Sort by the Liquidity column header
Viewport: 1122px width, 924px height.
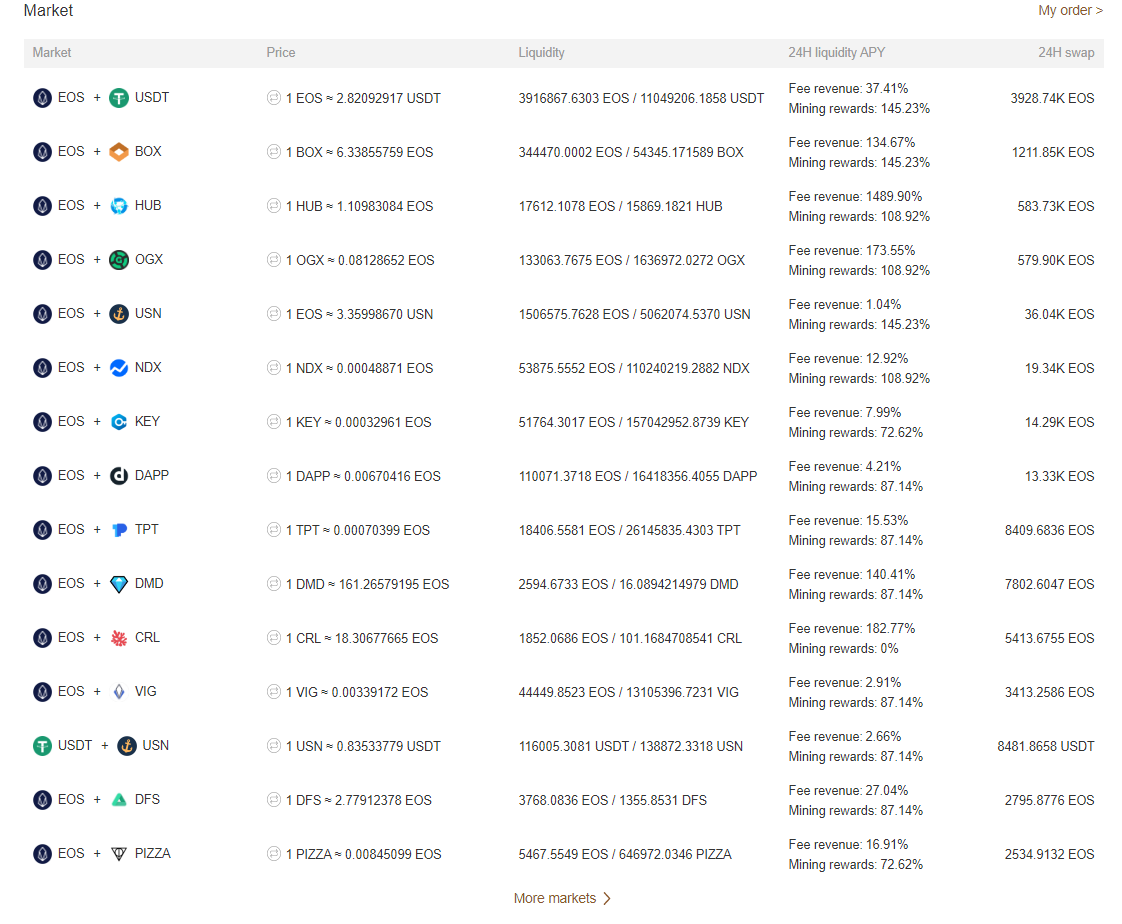(541, 52)
